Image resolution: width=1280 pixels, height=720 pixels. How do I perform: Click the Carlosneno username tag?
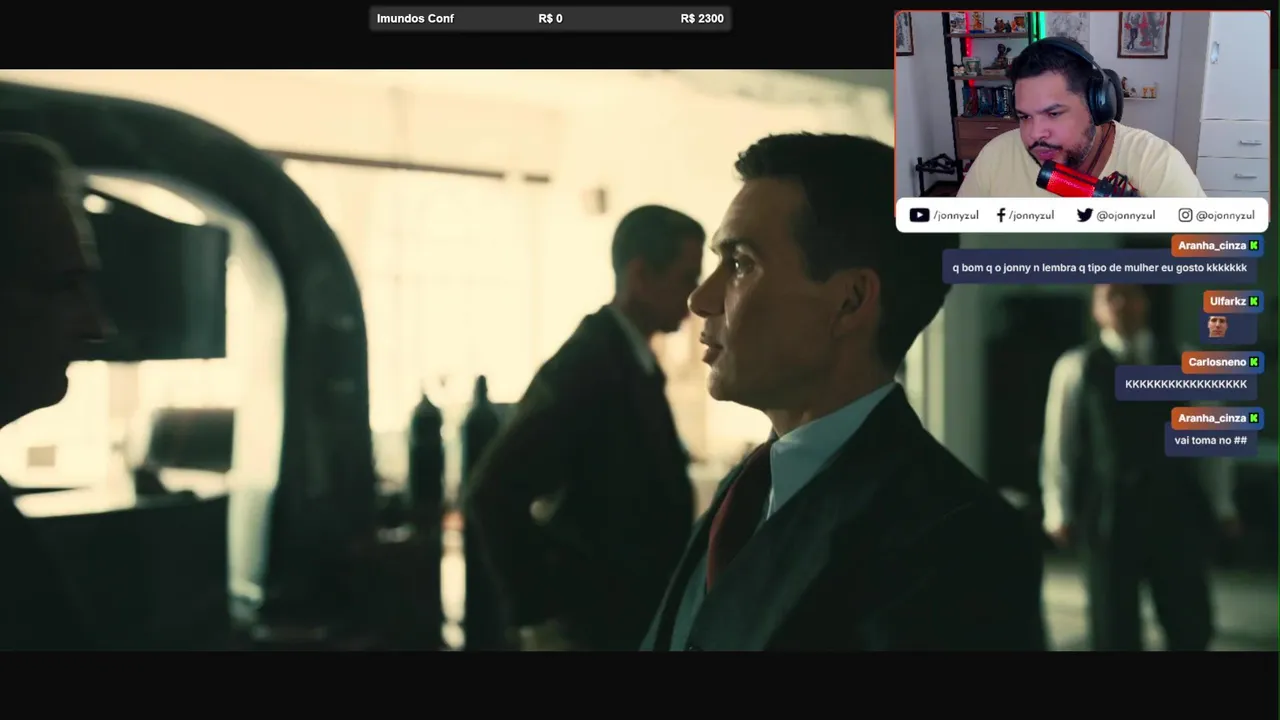tap(1222, 362)
